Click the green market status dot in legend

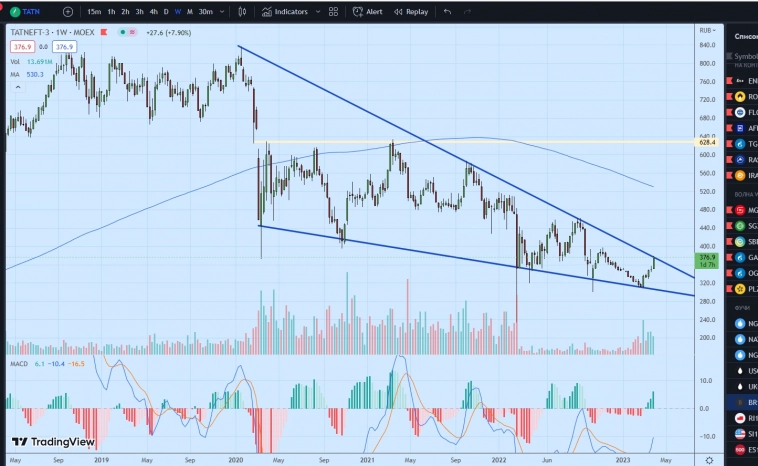(123, 32)
